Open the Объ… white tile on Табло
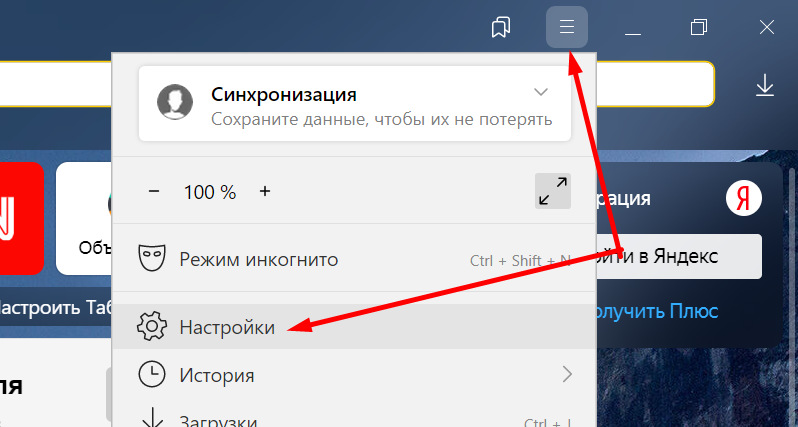 tap(84, 218)
